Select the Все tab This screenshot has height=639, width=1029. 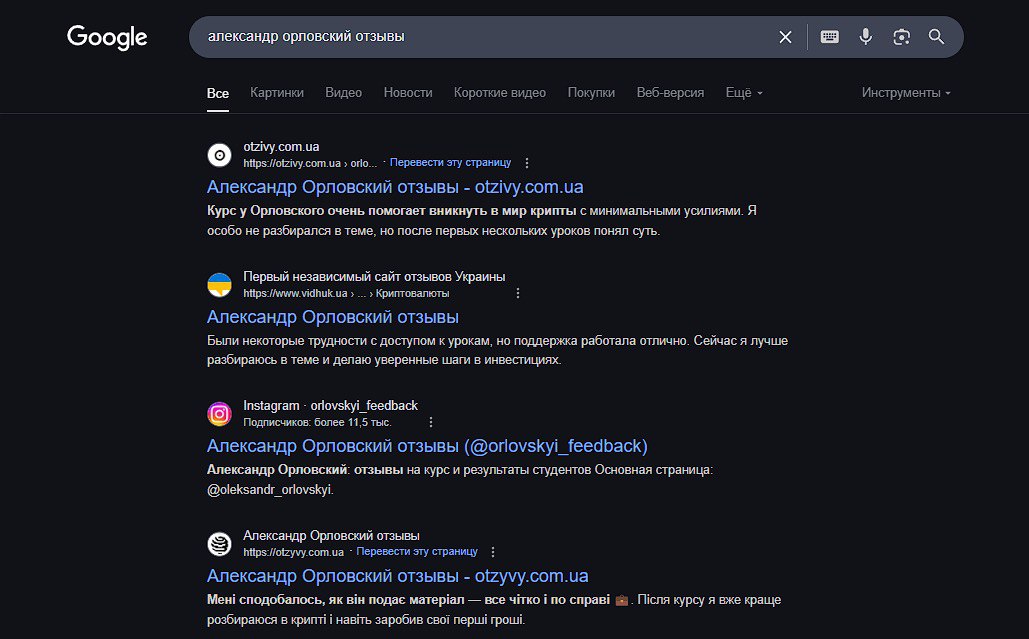218,93
